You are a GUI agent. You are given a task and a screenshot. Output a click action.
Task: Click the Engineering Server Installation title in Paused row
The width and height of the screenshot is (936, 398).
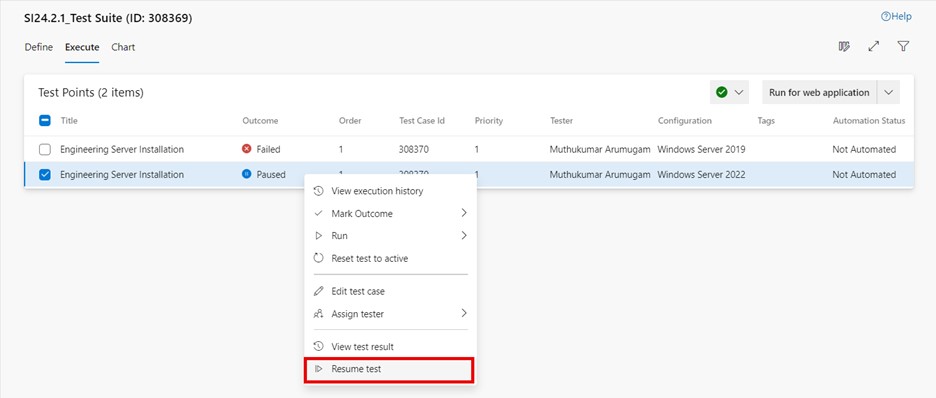click(x=122, y=175)
